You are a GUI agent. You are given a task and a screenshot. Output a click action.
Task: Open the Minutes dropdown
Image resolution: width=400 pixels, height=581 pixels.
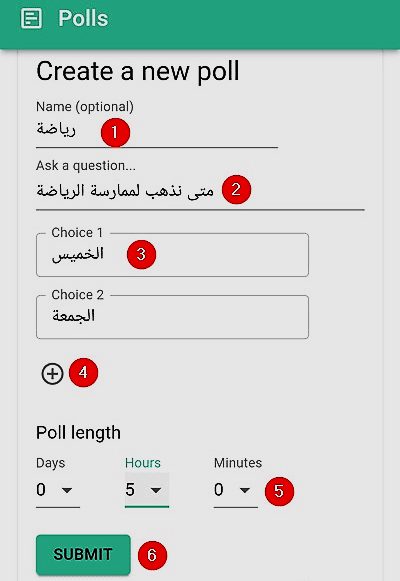coord(236,490)
